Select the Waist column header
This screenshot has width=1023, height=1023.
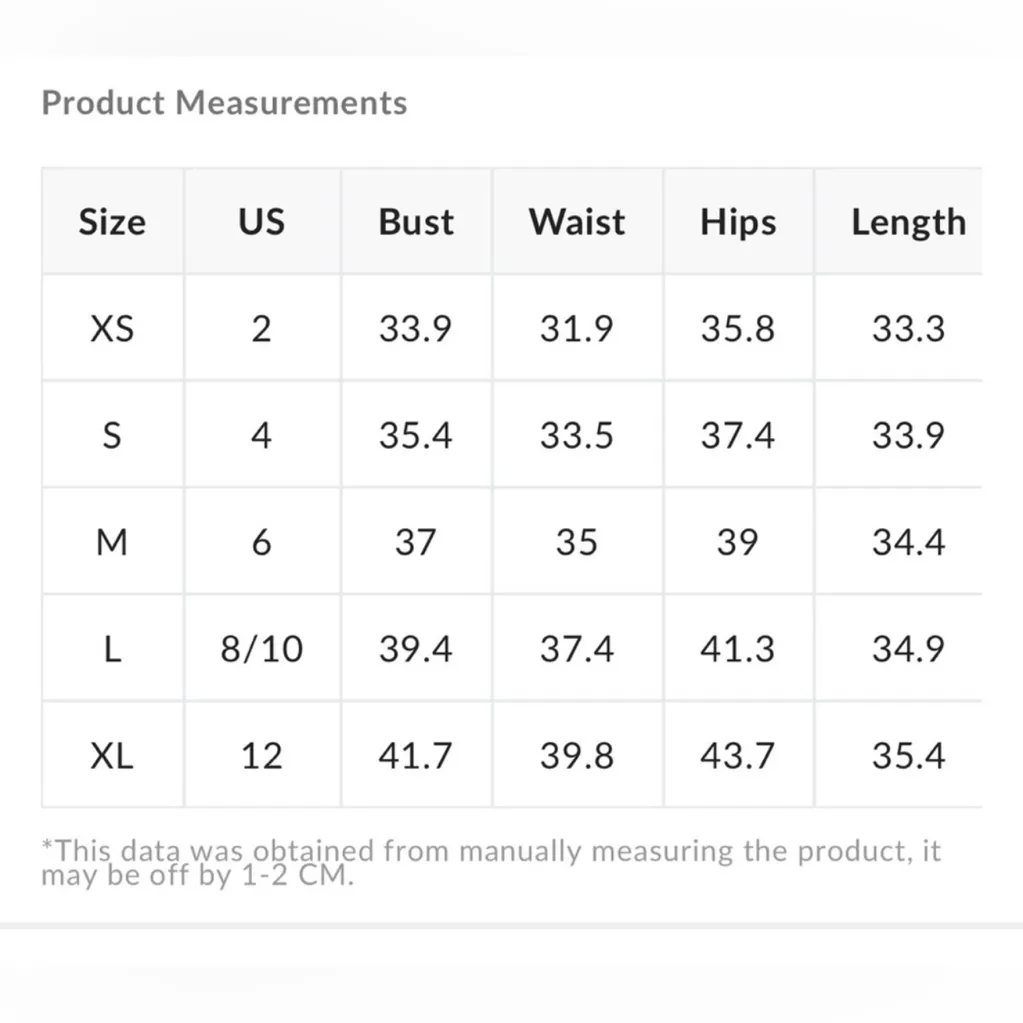pos(577,222)
